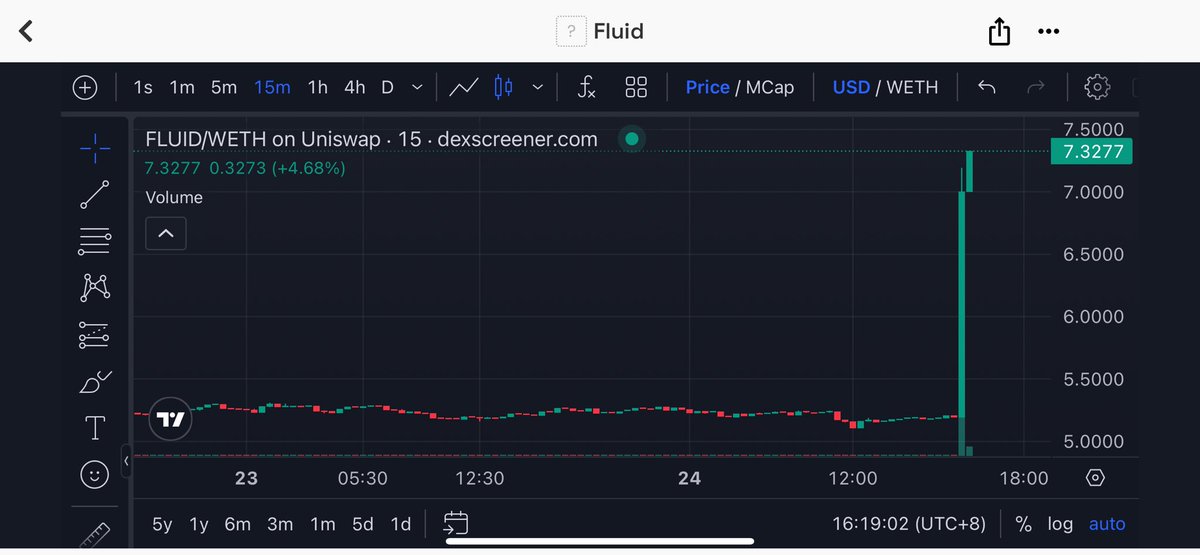Screen dimensions: 1200x555
Task: Open the emoji icons tool
Action: [x=95, y=476]
